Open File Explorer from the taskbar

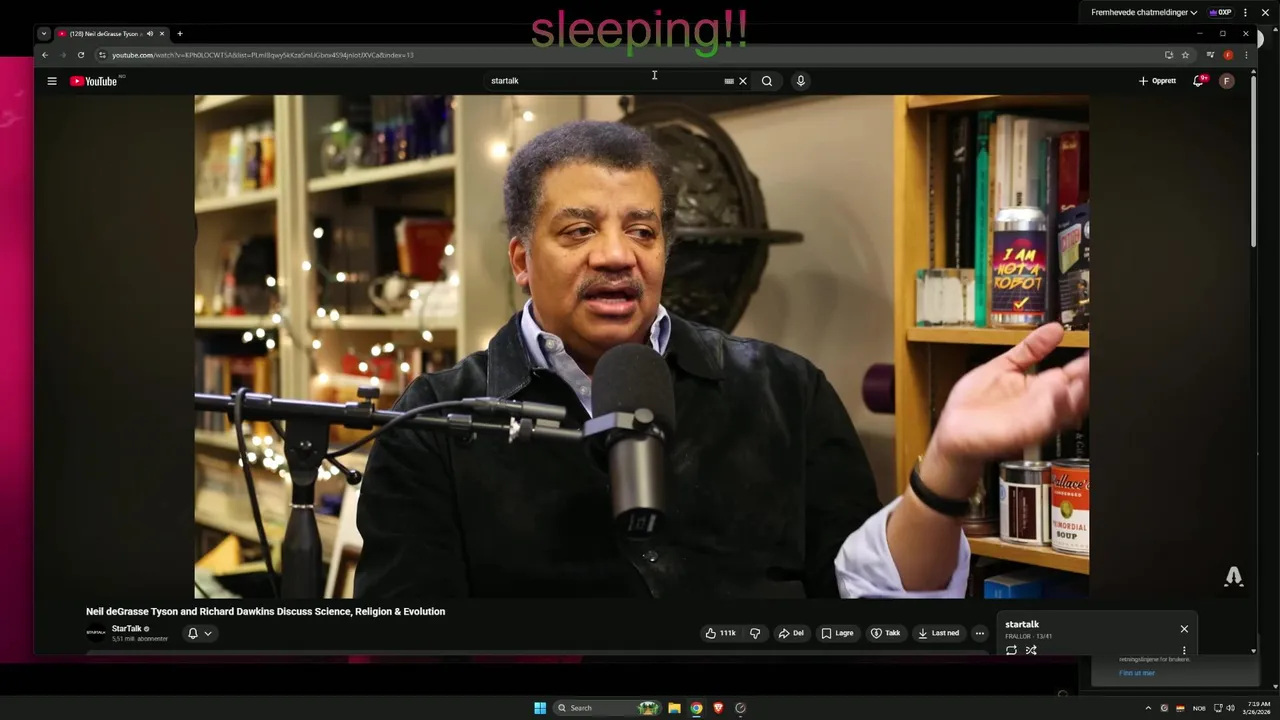(x=674, y=708)
